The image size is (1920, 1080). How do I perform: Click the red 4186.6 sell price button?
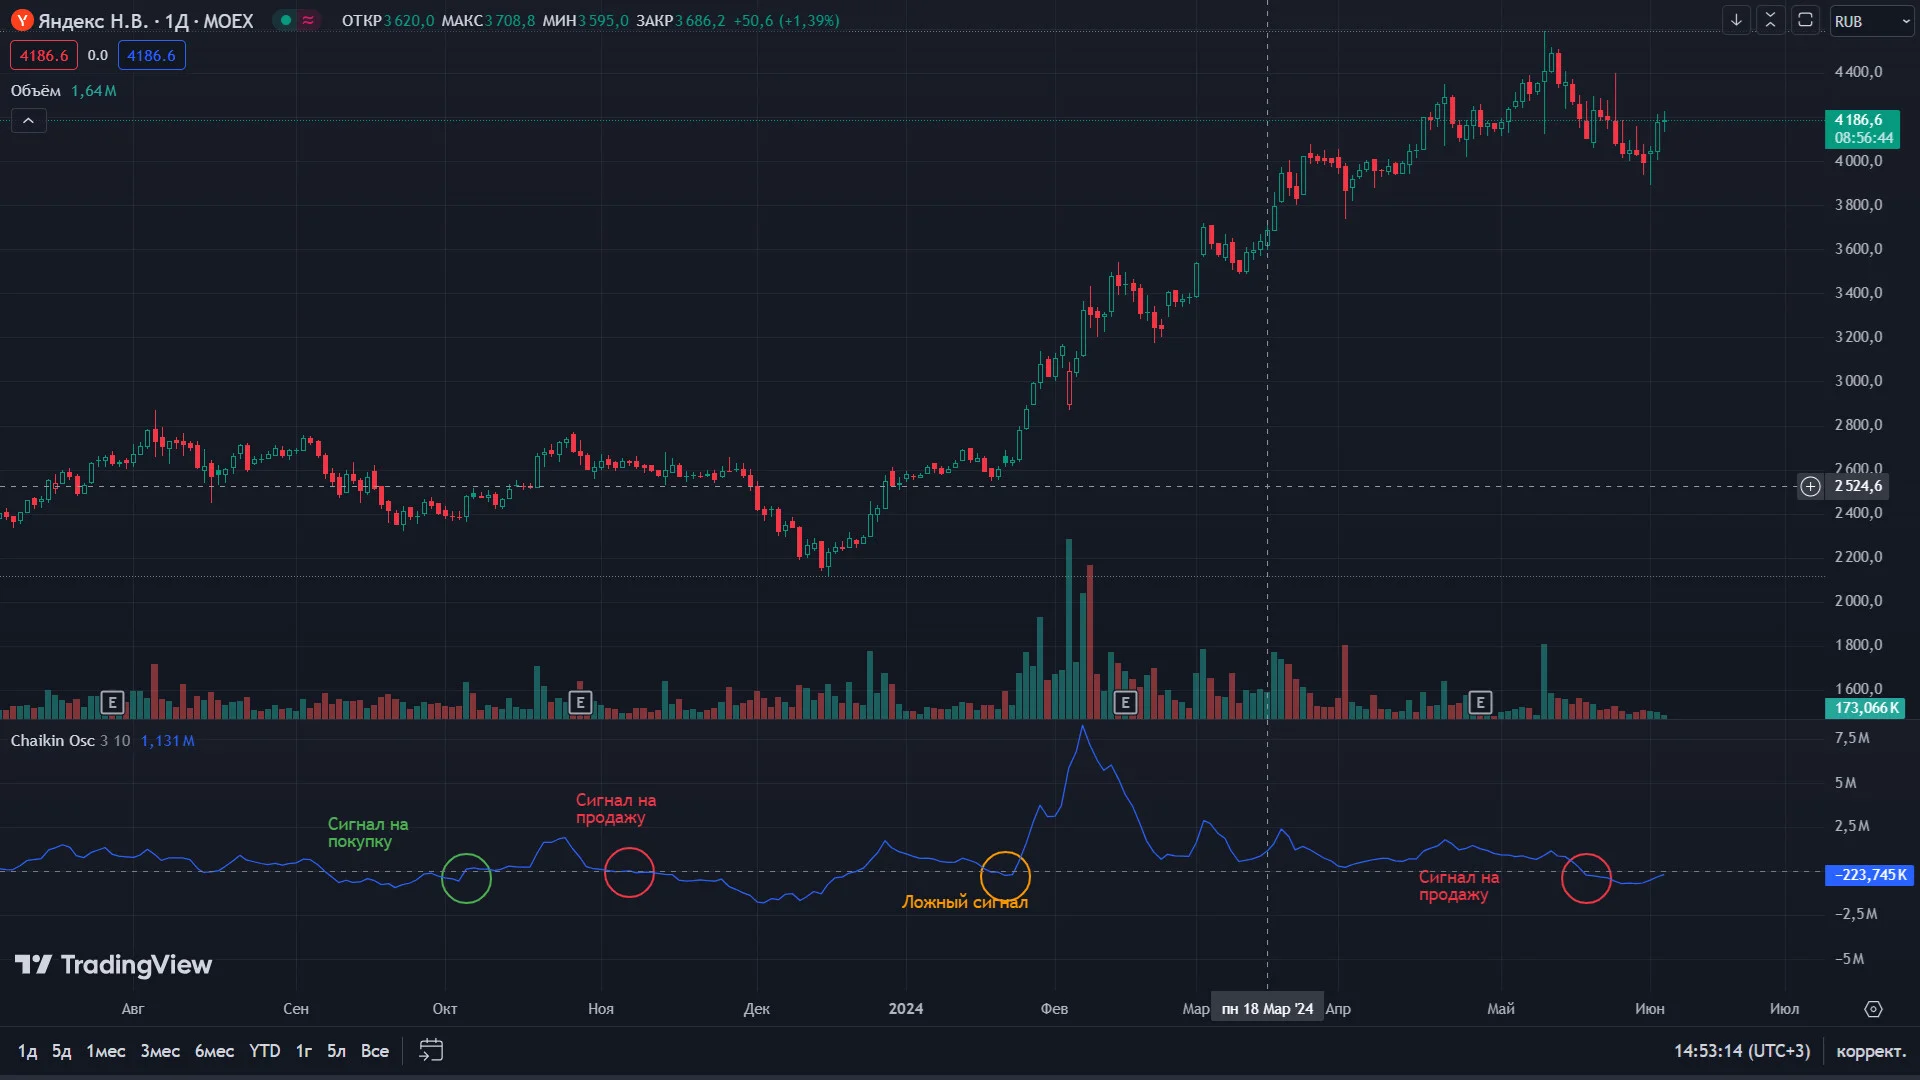coord(44,56)
